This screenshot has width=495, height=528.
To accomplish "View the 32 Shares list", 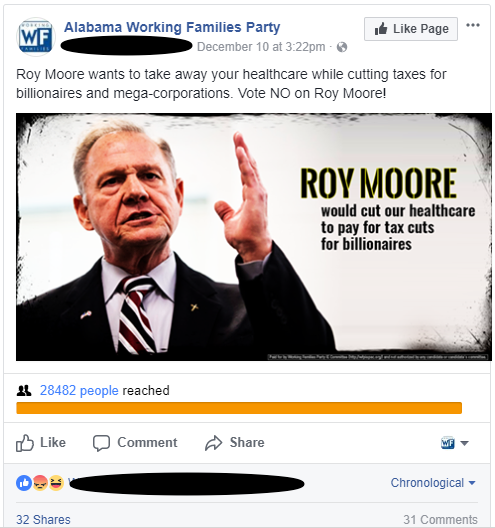I will click(x=43, y=519).
